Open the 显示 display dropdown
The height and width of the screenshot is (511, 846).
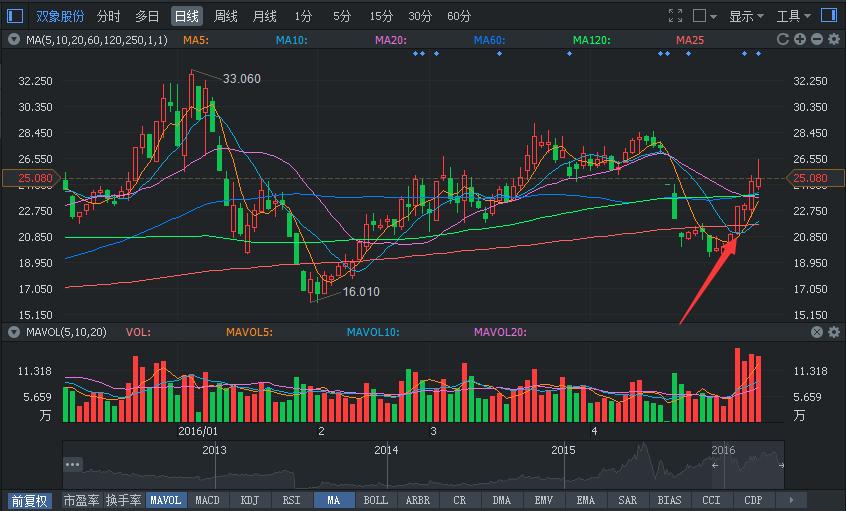(x=746, y=16)
